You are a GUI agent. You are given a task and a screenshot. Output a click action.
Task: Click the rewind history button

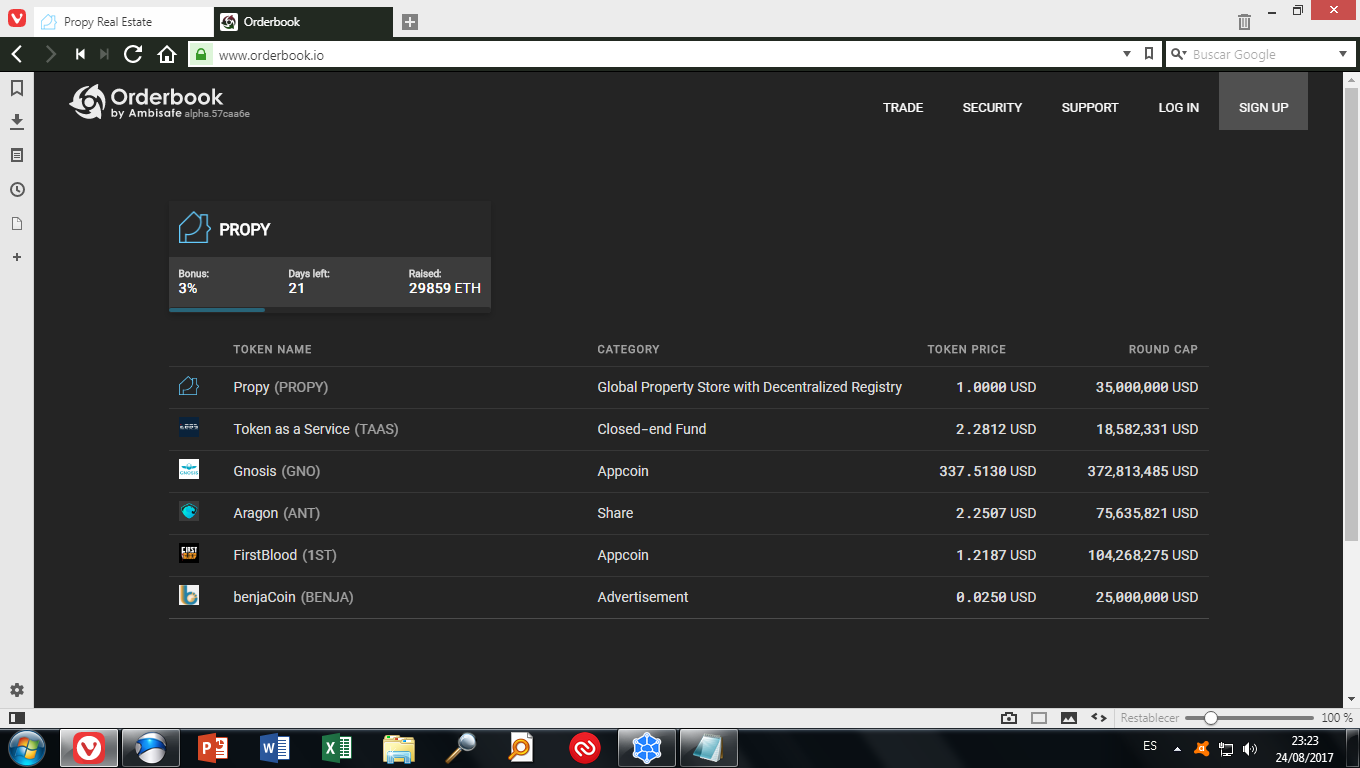pos(80,54)
